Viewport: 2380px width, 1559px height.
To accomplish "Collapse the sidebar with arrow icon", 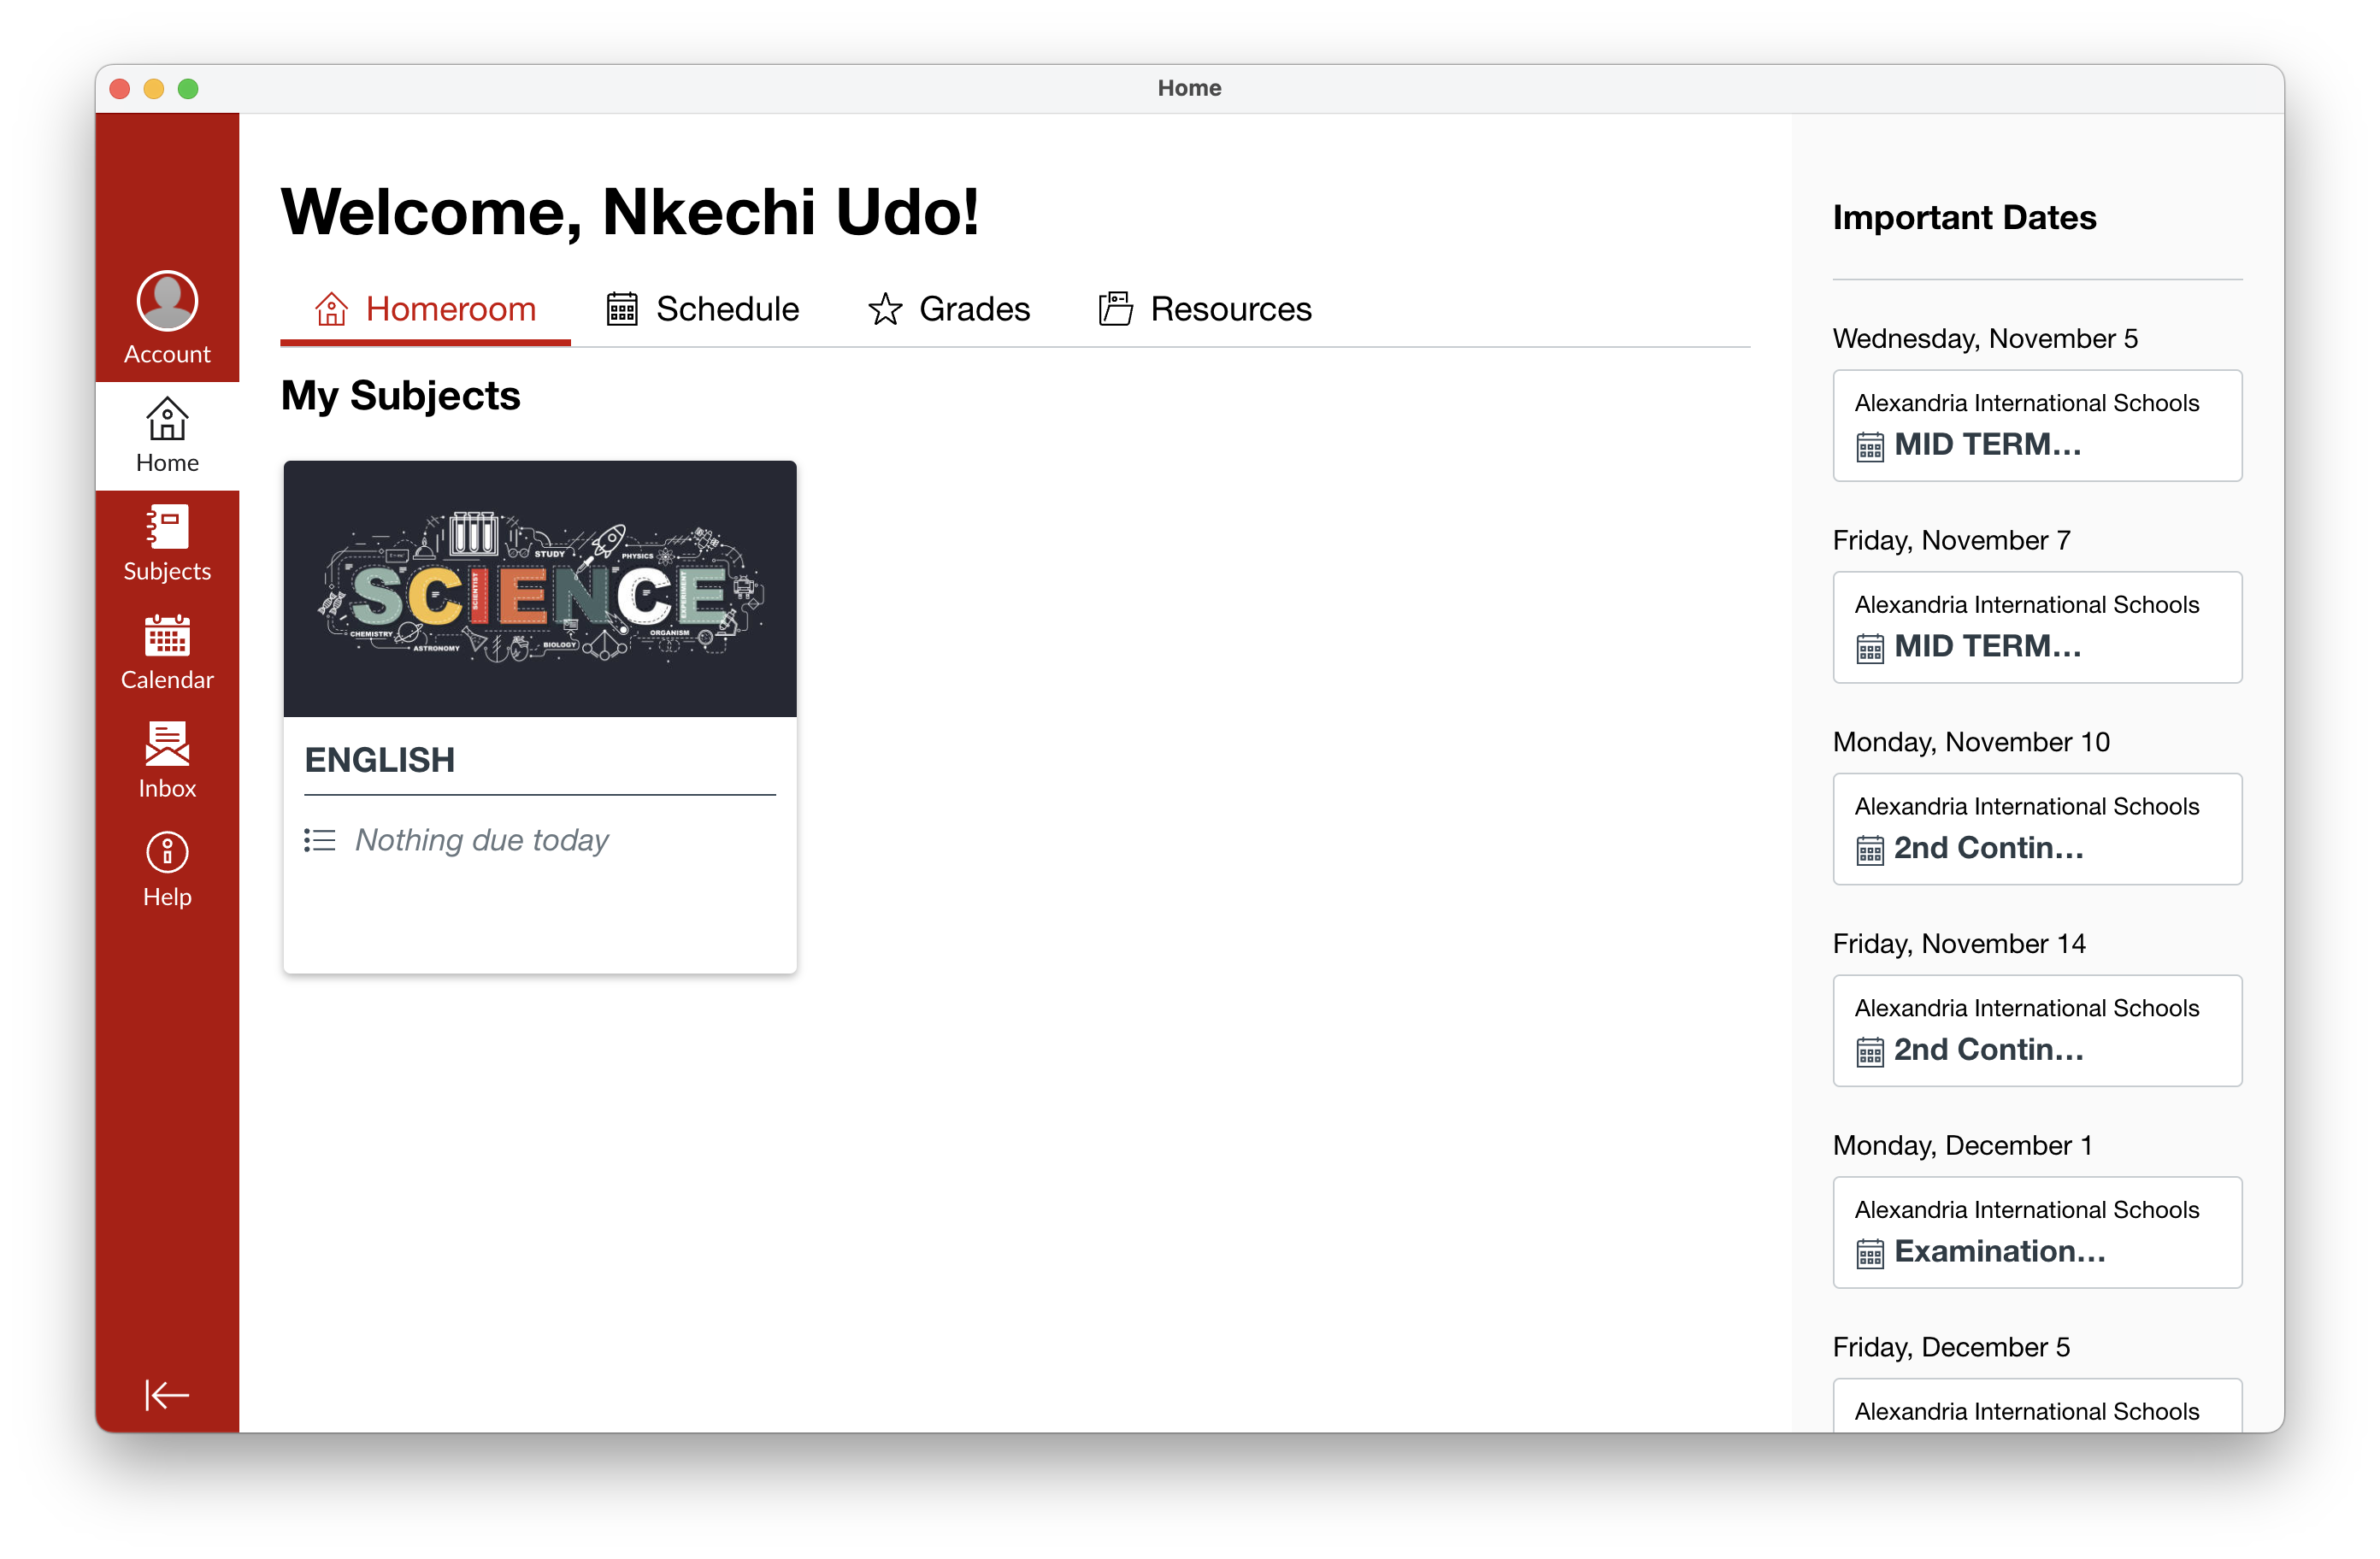I will pos(167,1394).
